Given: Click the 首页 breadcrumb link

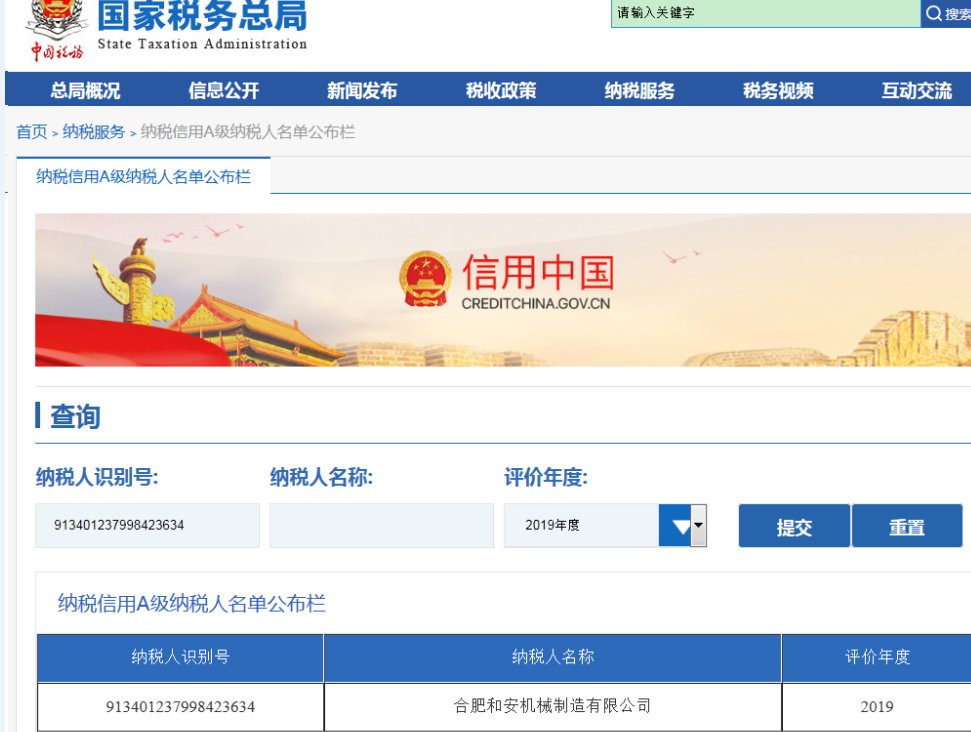Looking at the screenshot, I should (31, 132).
